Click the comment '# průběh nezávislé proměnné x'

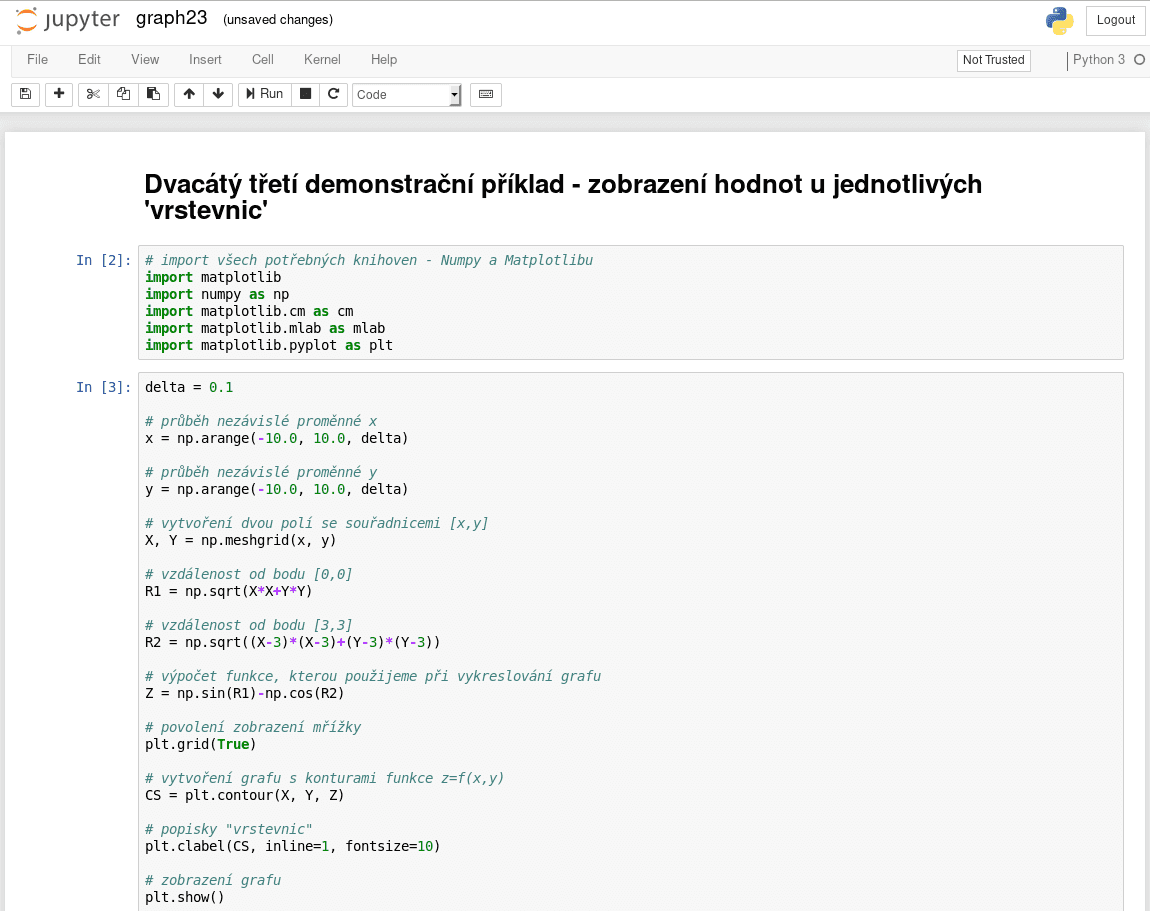click(261, 422)
